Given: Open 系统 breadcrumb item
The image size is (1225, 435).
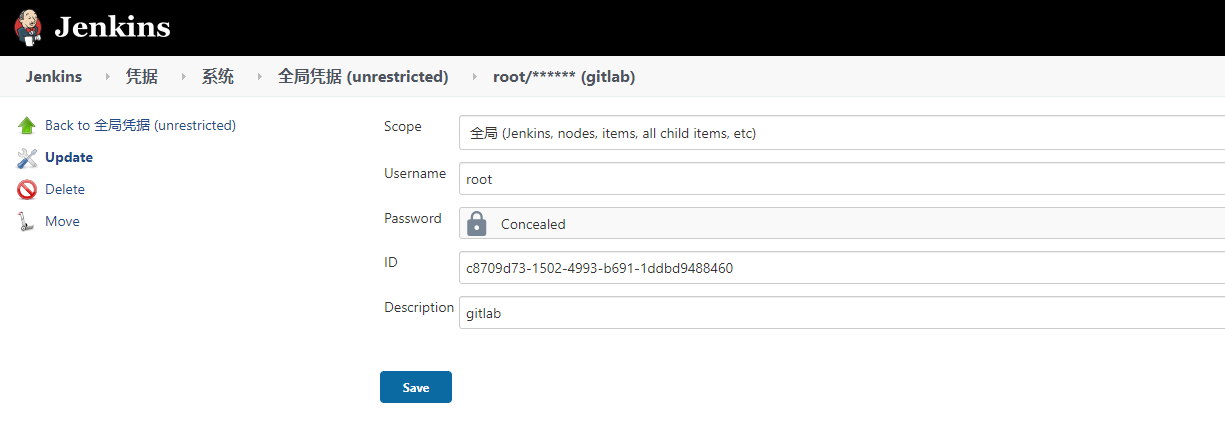Looking at the screenshot, I should [218, 77].
